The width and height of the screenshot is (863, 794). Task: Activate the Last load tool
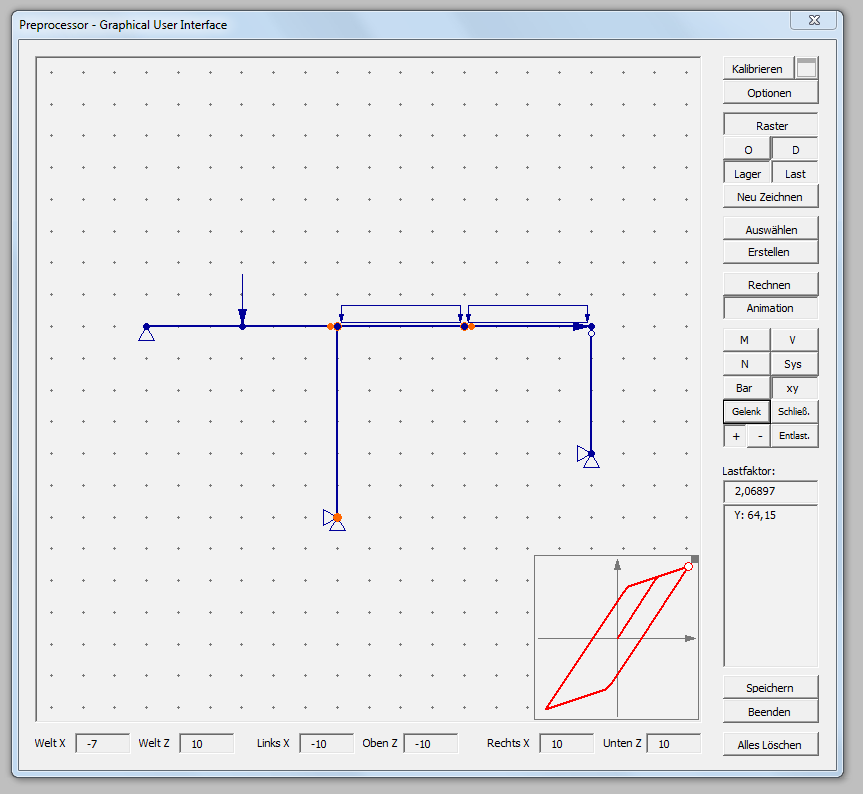pos(795,174)
